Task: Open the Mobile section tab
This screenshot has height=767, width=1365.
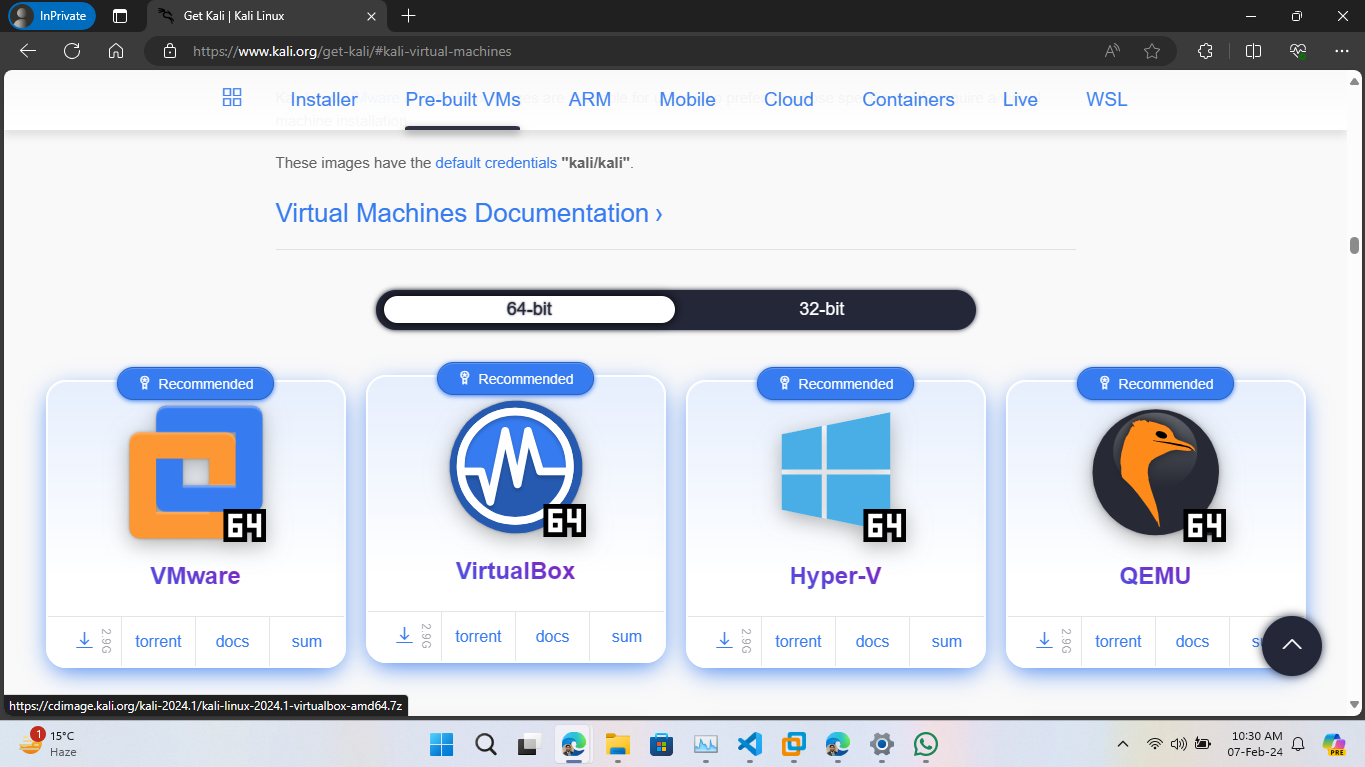Action: [687, 99]
